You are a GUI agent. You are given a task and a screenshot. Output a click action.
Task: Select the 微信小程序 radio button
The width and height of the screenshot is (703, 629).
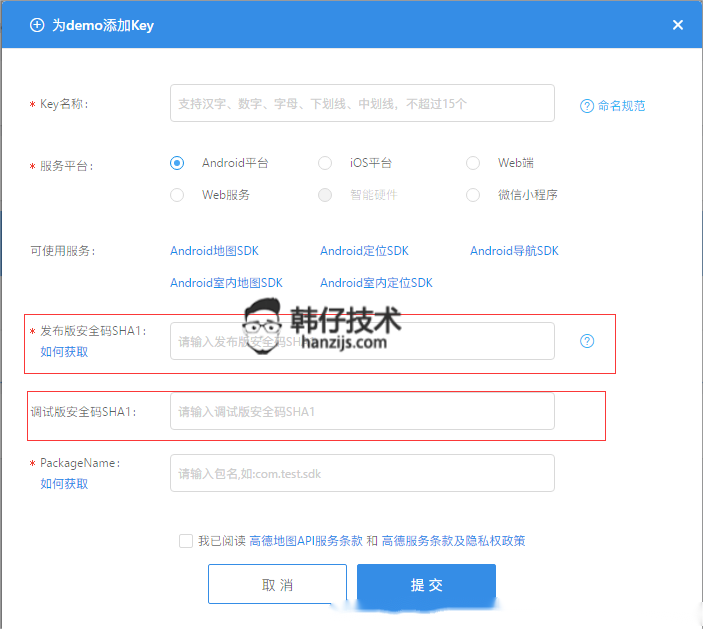point(473,195)
